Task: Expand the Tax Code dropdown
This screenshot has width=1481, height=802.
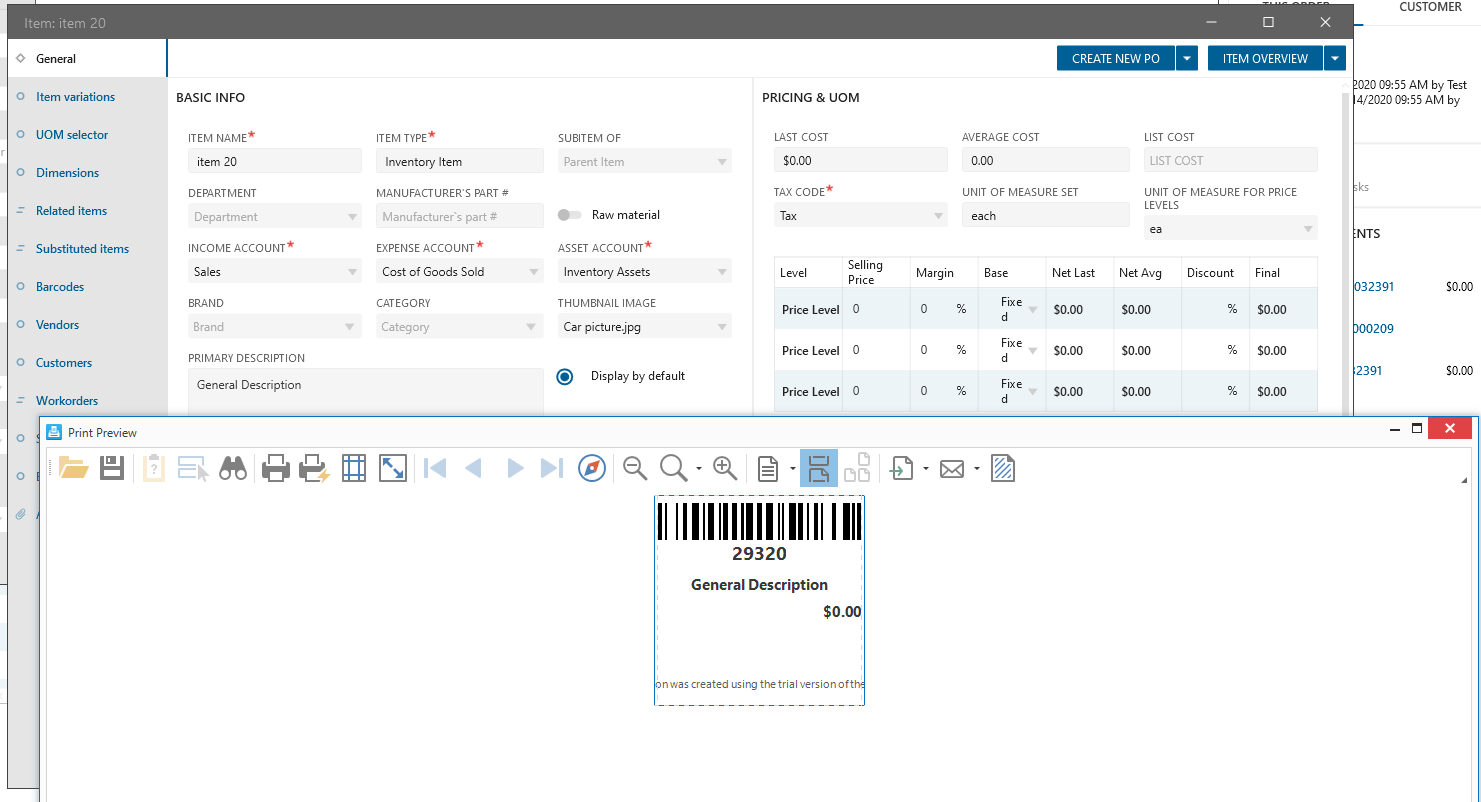Action: coord(860,216)
